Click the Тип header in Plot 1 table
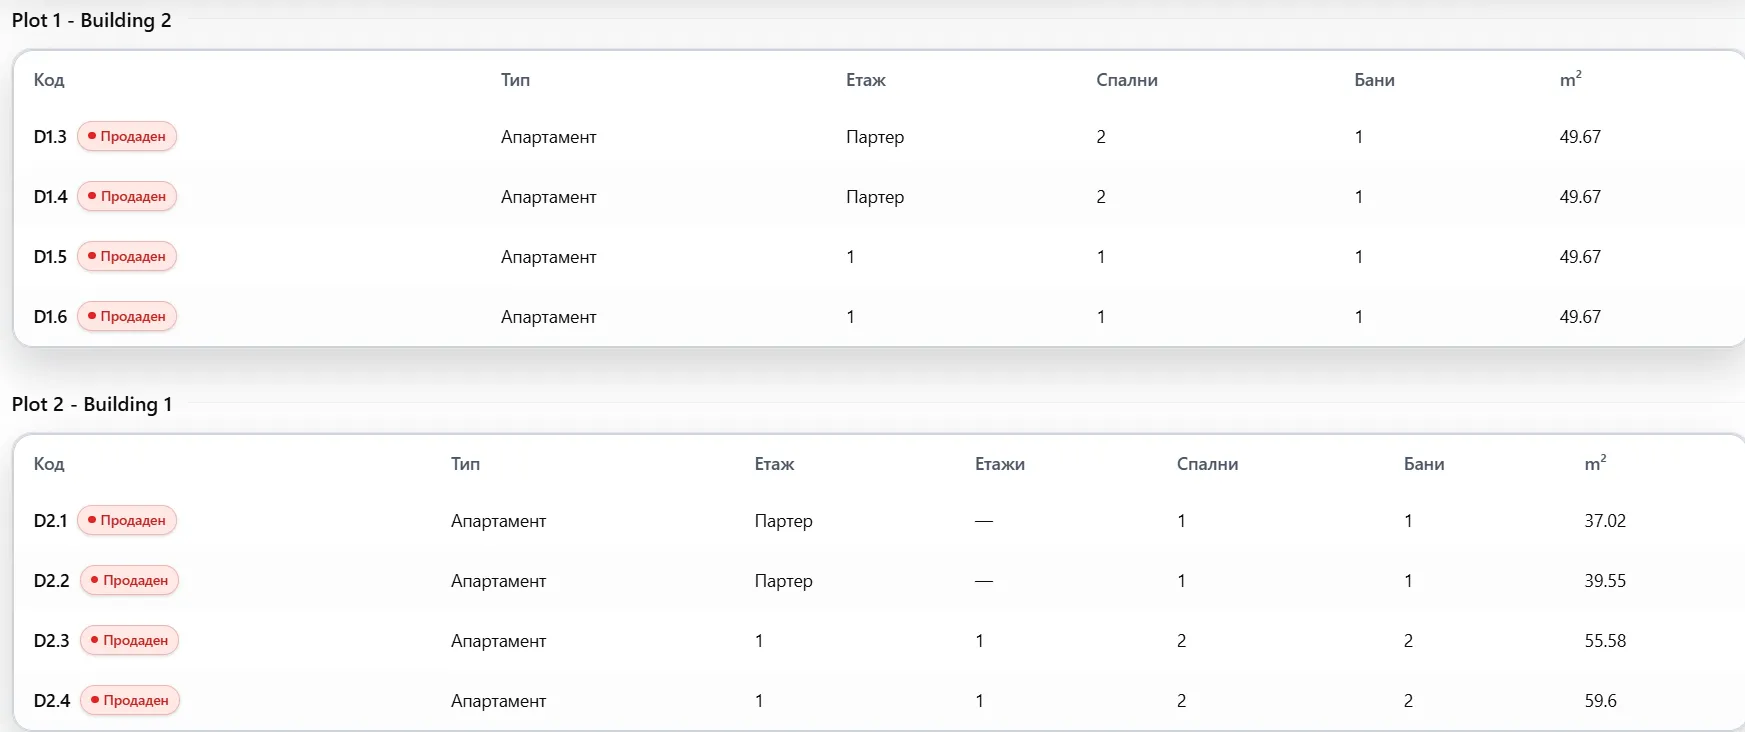This screenshot has width=1745, height=732. [515, 80]
